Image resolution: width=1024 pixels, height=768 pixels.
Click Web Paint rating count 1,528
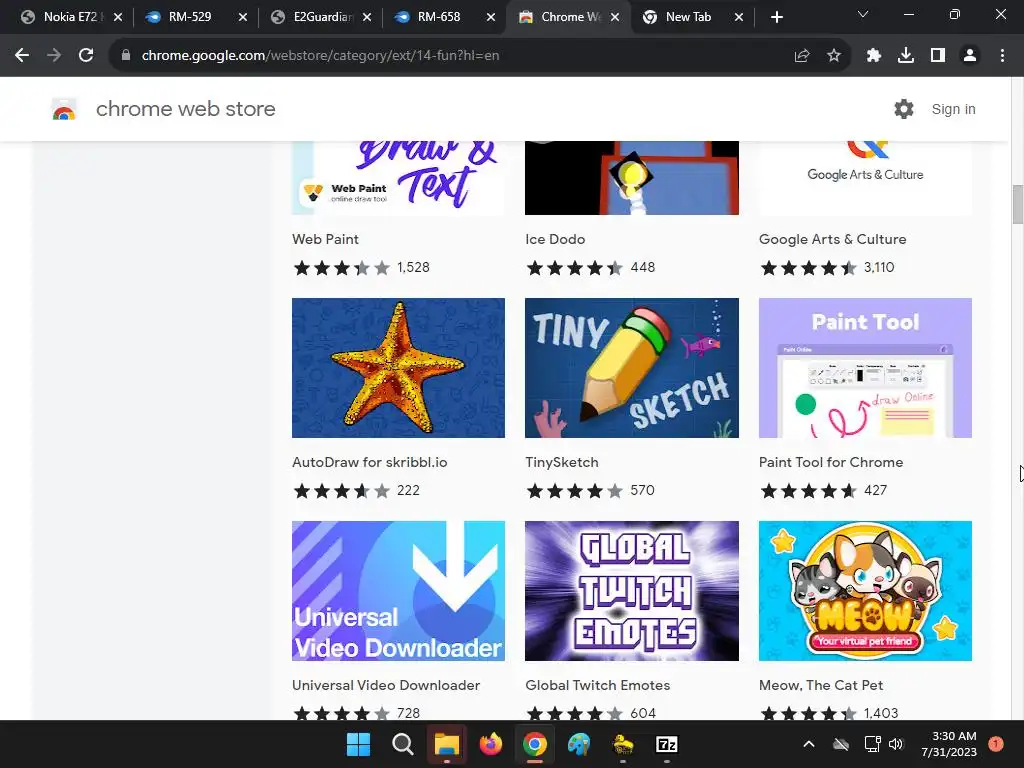413,267
